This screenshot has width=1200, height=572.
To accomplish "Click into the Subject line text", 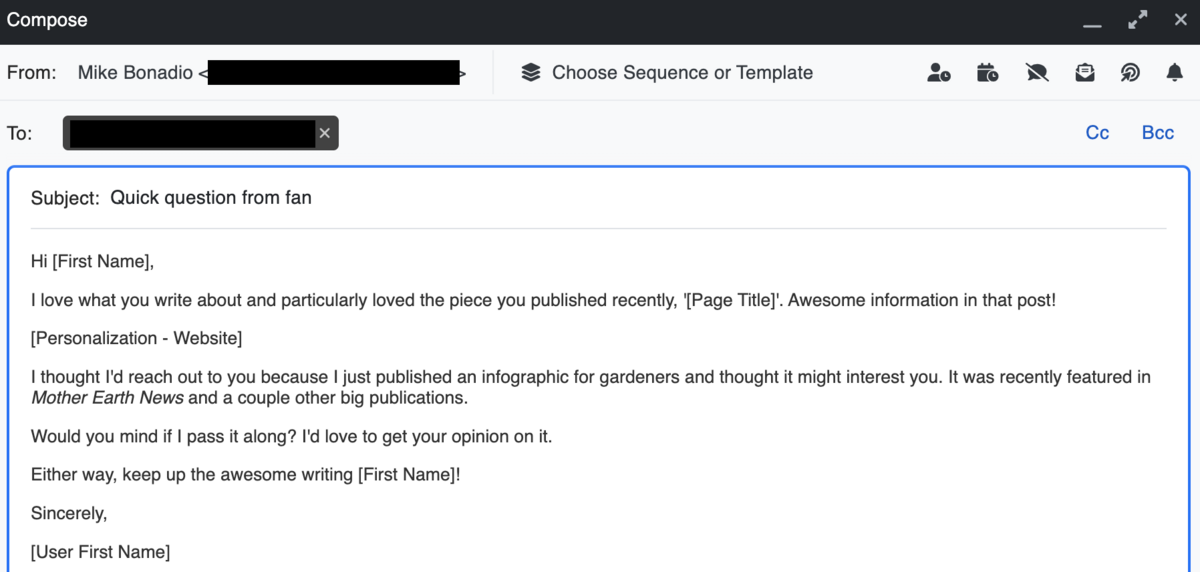I will [211, 198].
